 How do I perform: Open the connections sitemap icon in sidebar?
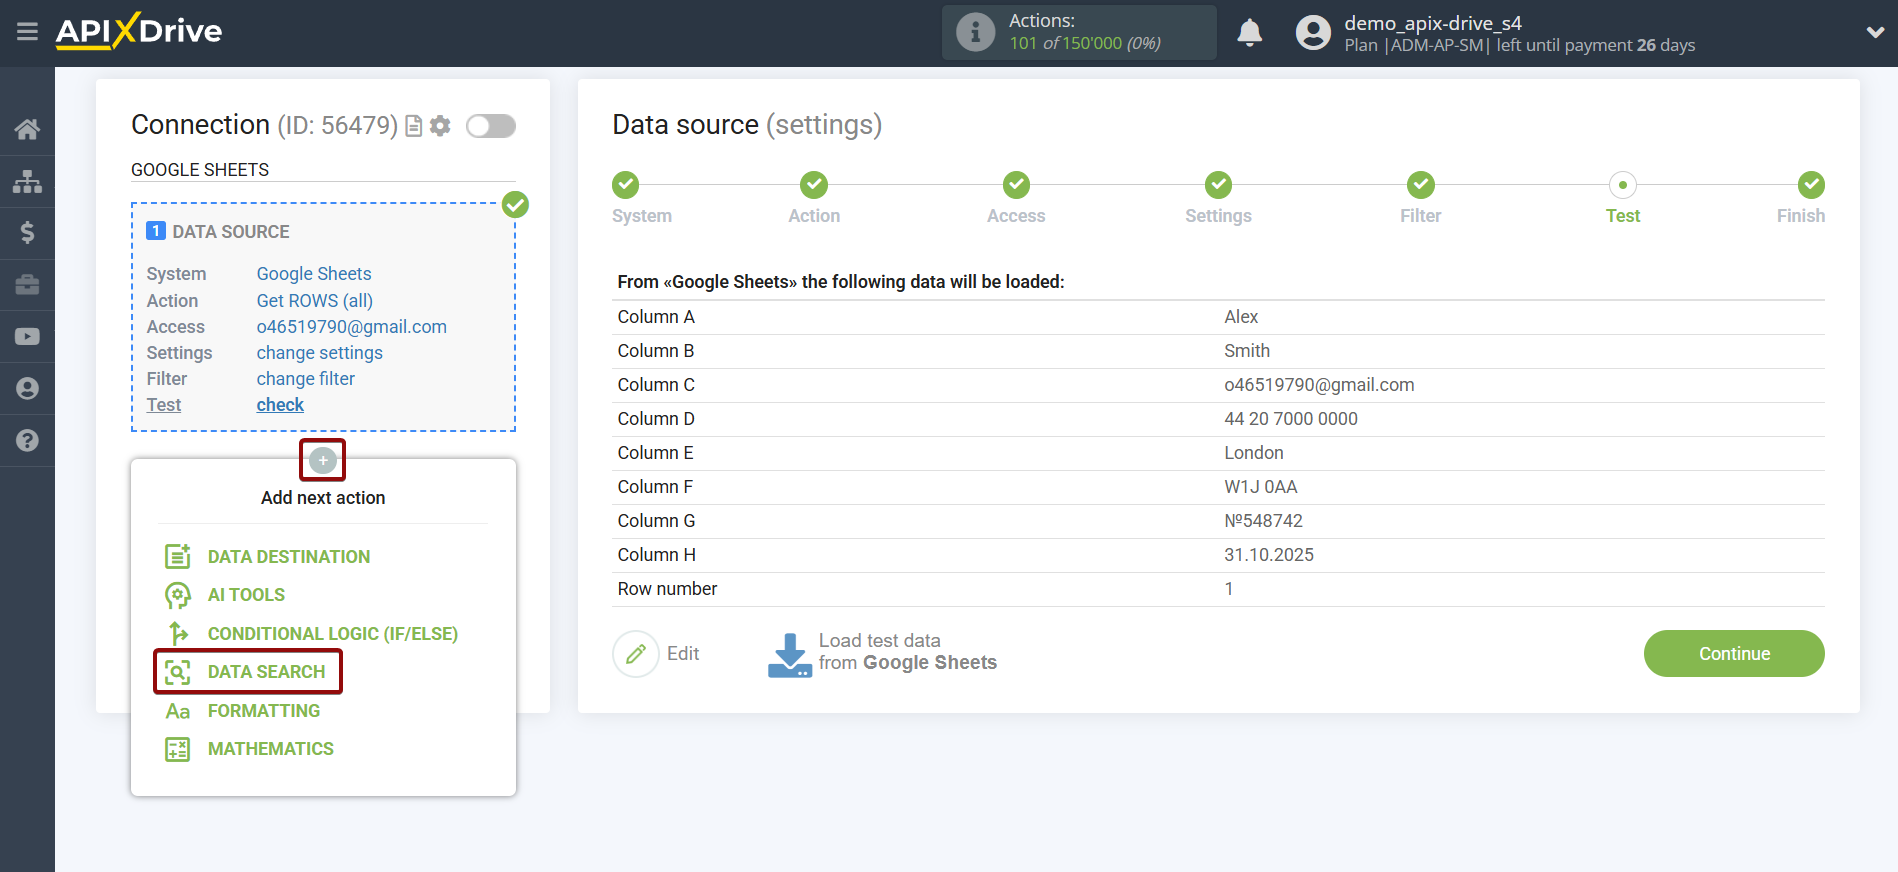[x=27, y=181]
